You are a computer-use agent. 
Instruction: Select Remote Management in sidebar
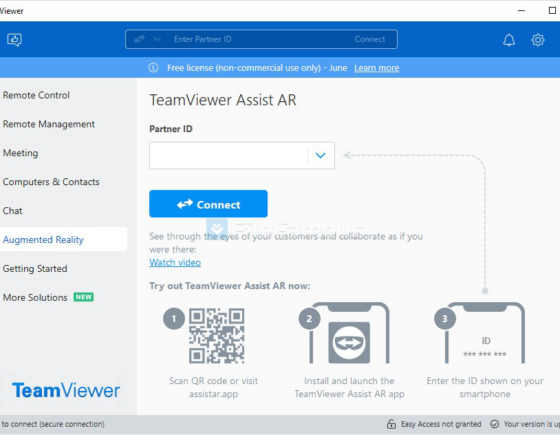[49, 124]
